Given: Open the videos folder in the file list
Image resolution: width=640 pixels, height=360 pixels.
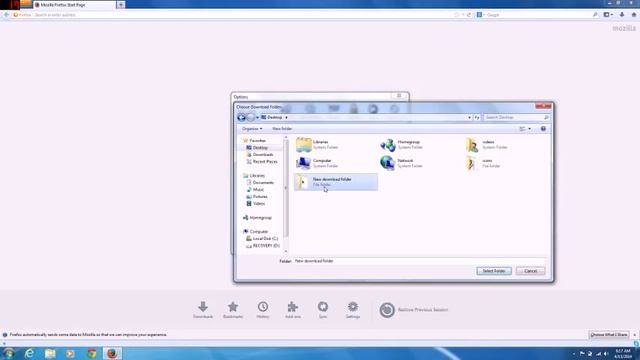Looking at the screenshot, I should 487,144.
